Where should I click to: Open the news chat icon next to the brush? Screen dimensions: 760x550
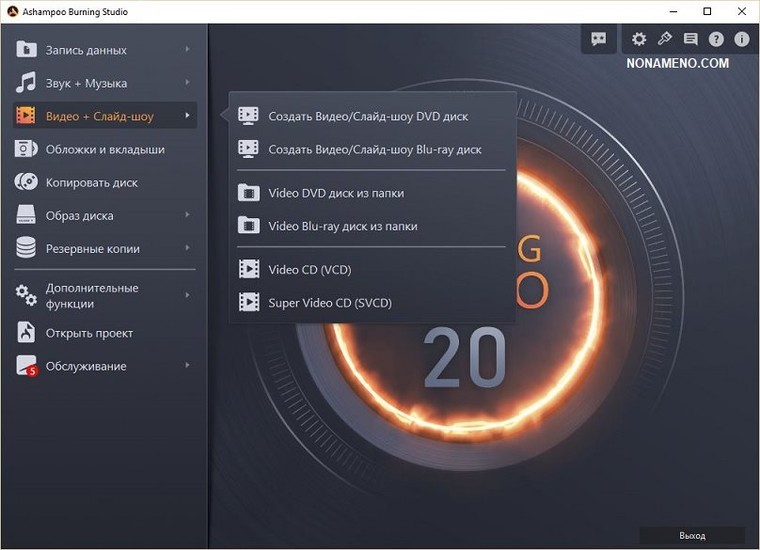pos(690,39)
